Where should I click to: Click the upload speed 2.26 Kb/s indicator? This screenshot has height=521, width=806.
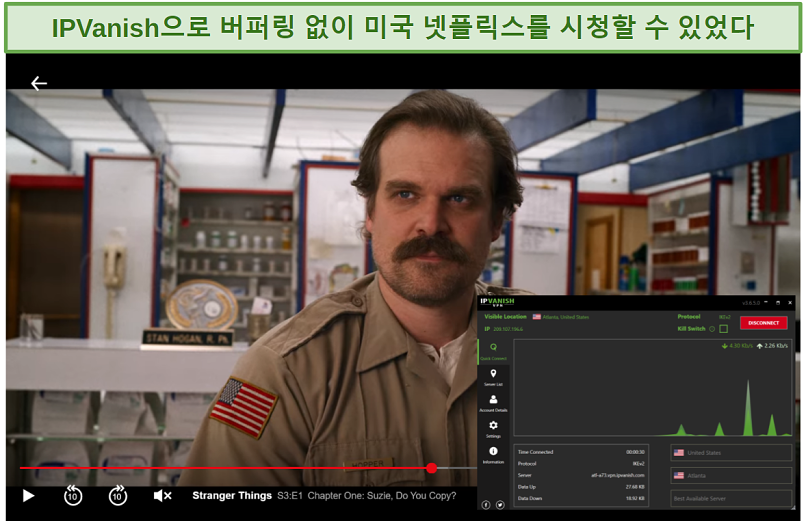772,346
